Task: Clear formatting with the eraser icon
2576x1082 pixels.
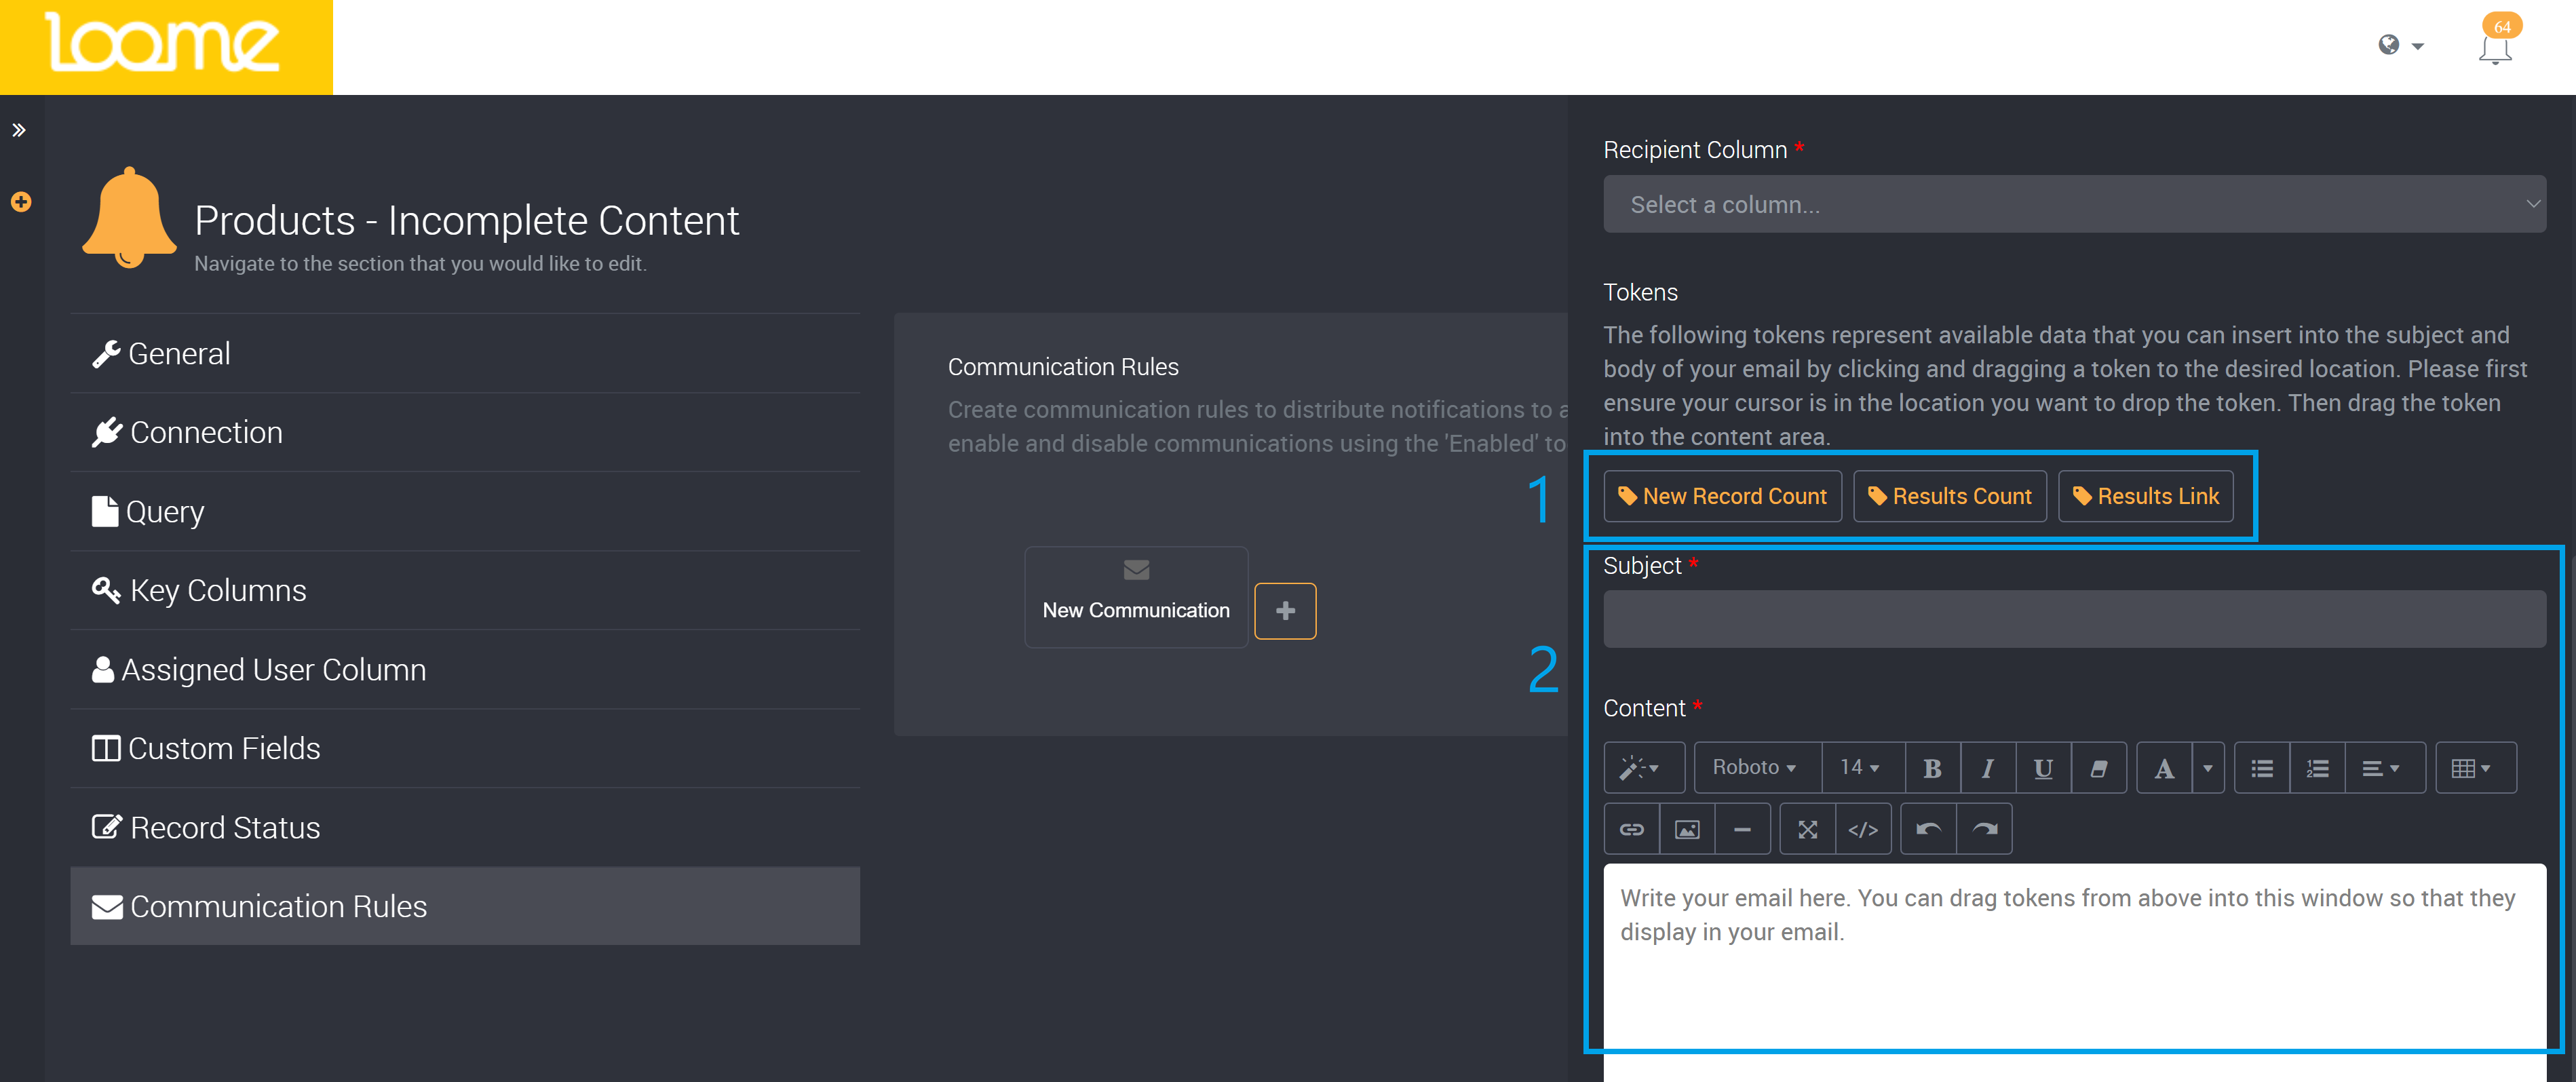Action: (2098, 767)
